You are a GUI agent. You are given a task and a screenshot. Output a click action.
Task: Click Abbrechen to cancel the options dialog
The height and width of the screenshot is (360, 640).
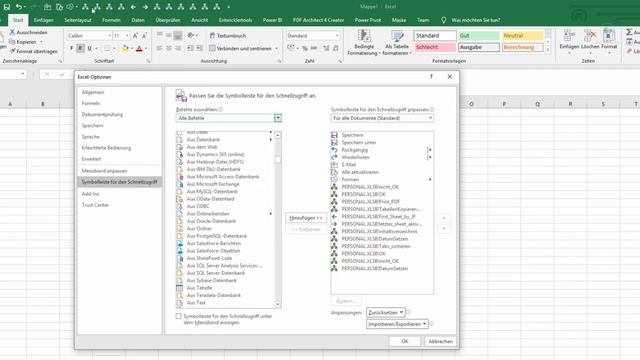coord(440,341)
